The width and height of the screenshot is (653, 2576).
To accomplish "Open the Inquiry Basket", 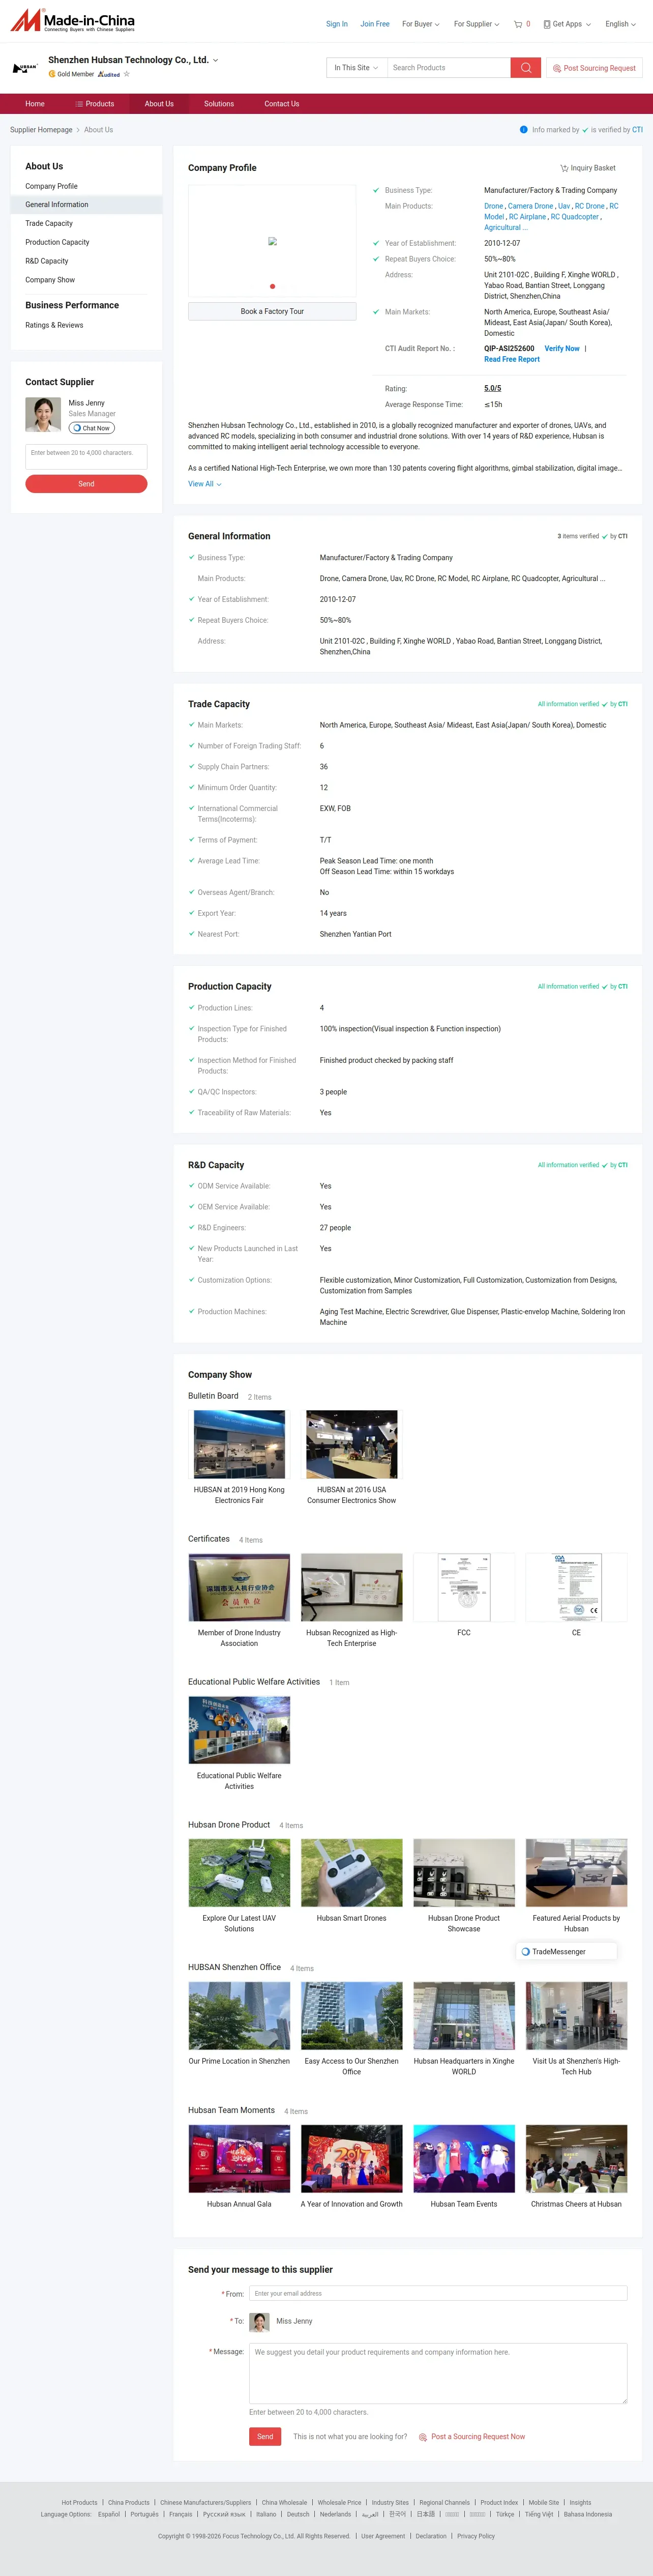I will (x=588, y=168).
